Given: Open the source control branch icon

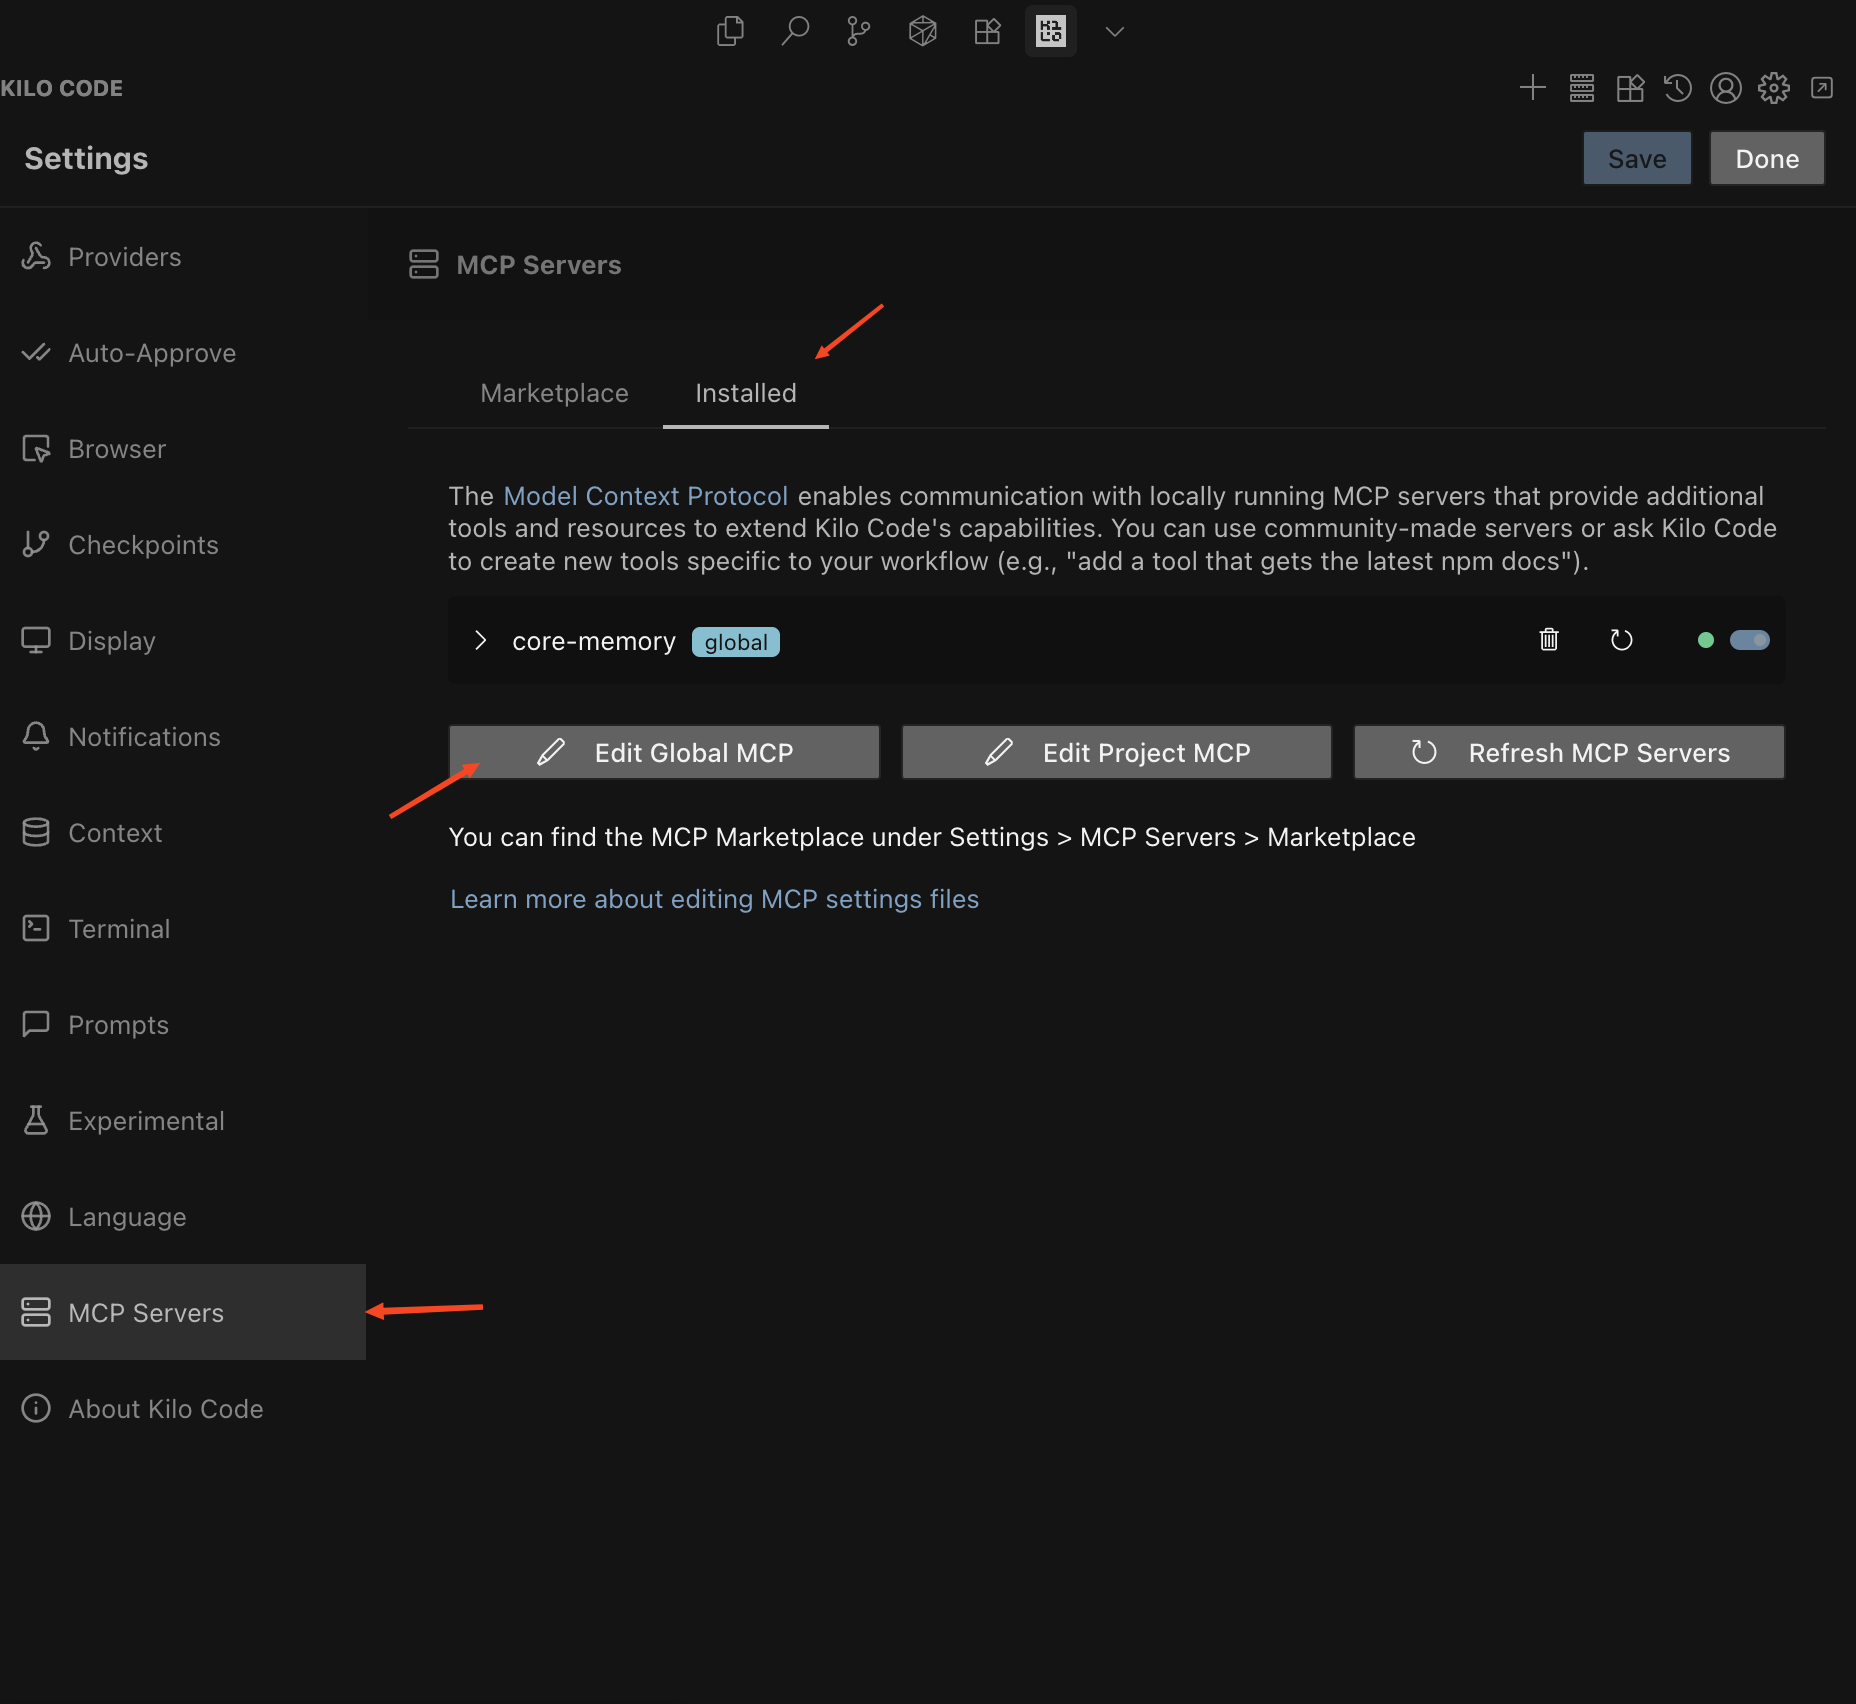Looking at the screenshot, I should 858,31.
